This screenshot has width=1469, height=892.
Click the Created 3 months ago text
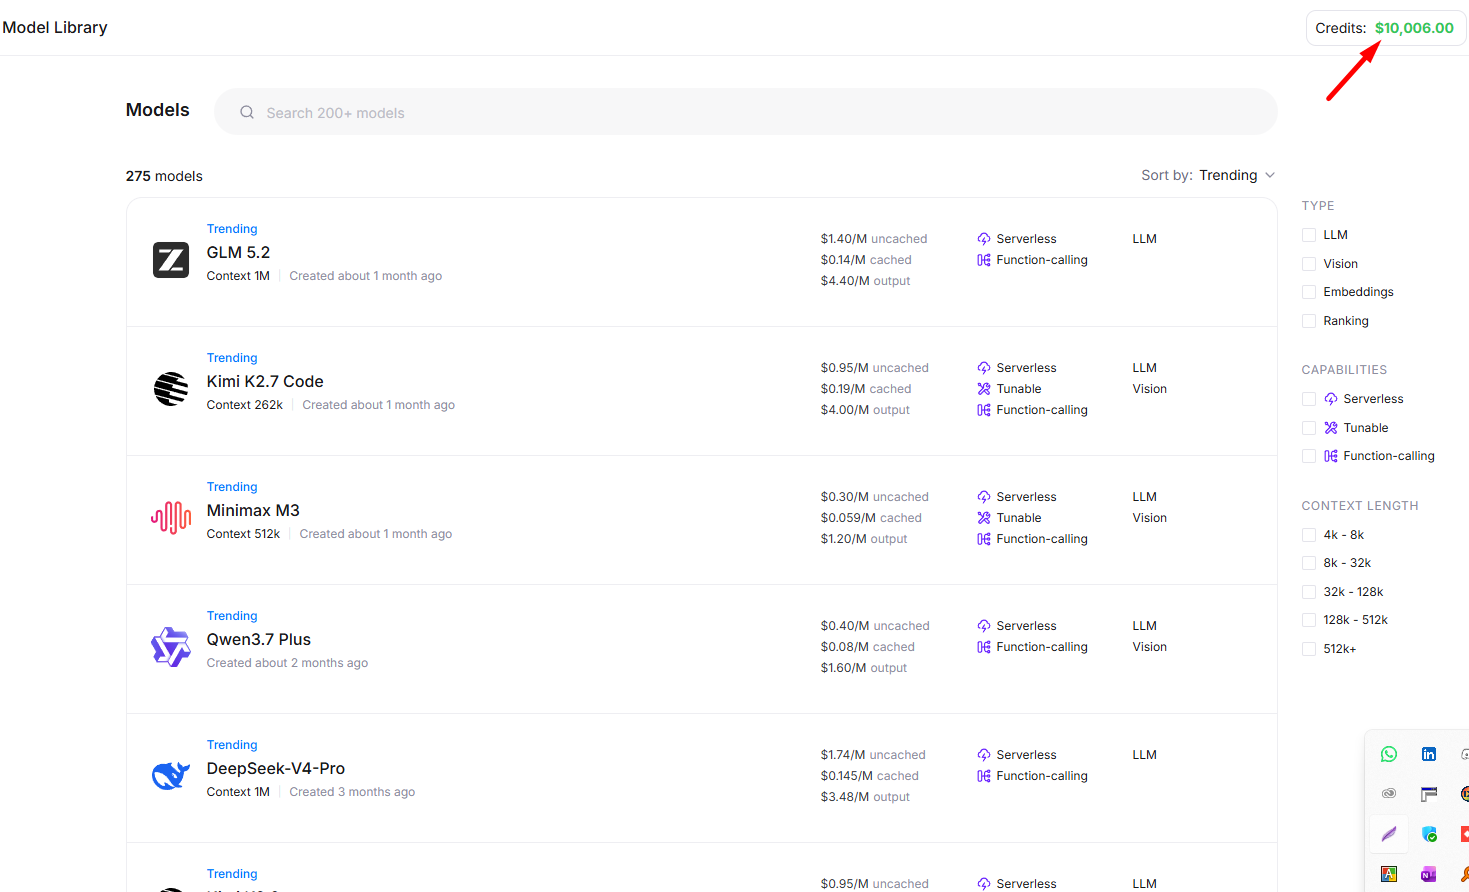[352, 792]
